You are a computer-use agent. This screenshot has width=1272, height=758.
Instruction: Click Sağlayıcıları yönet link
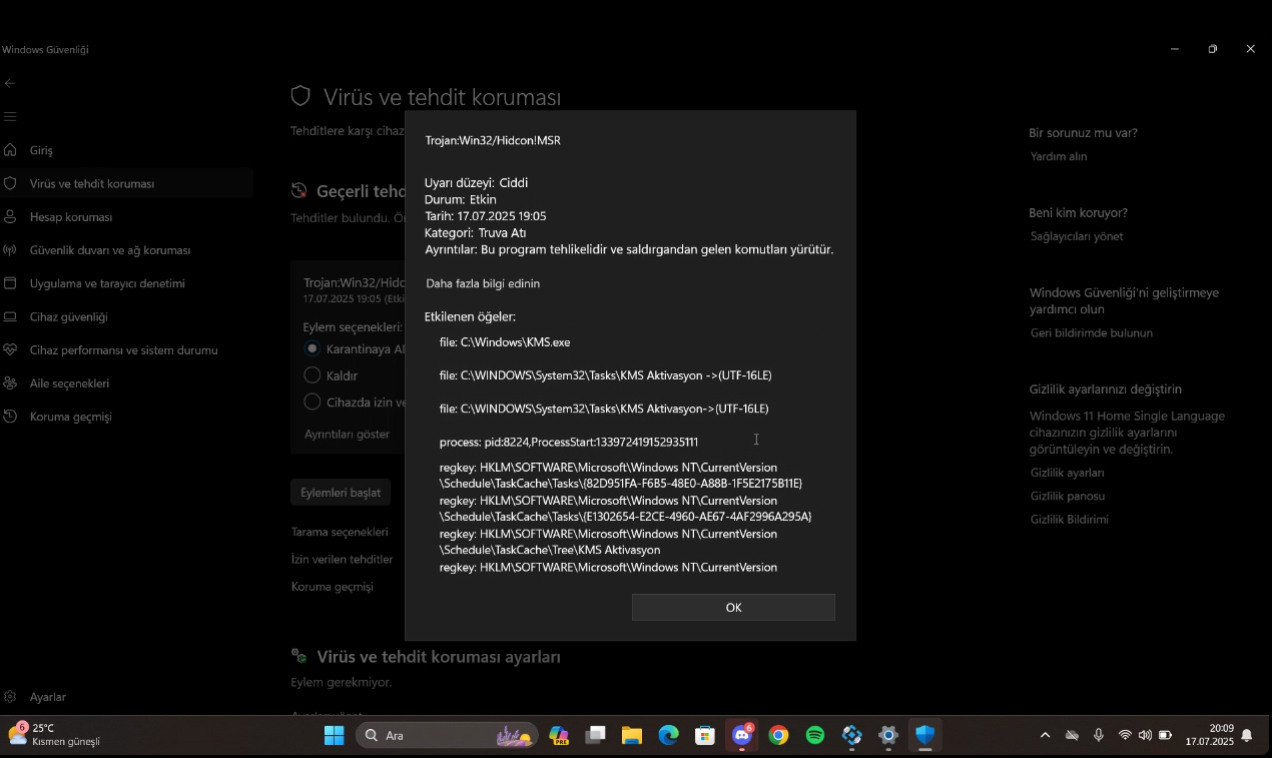pyautogui.click(x=1077, y=236)
